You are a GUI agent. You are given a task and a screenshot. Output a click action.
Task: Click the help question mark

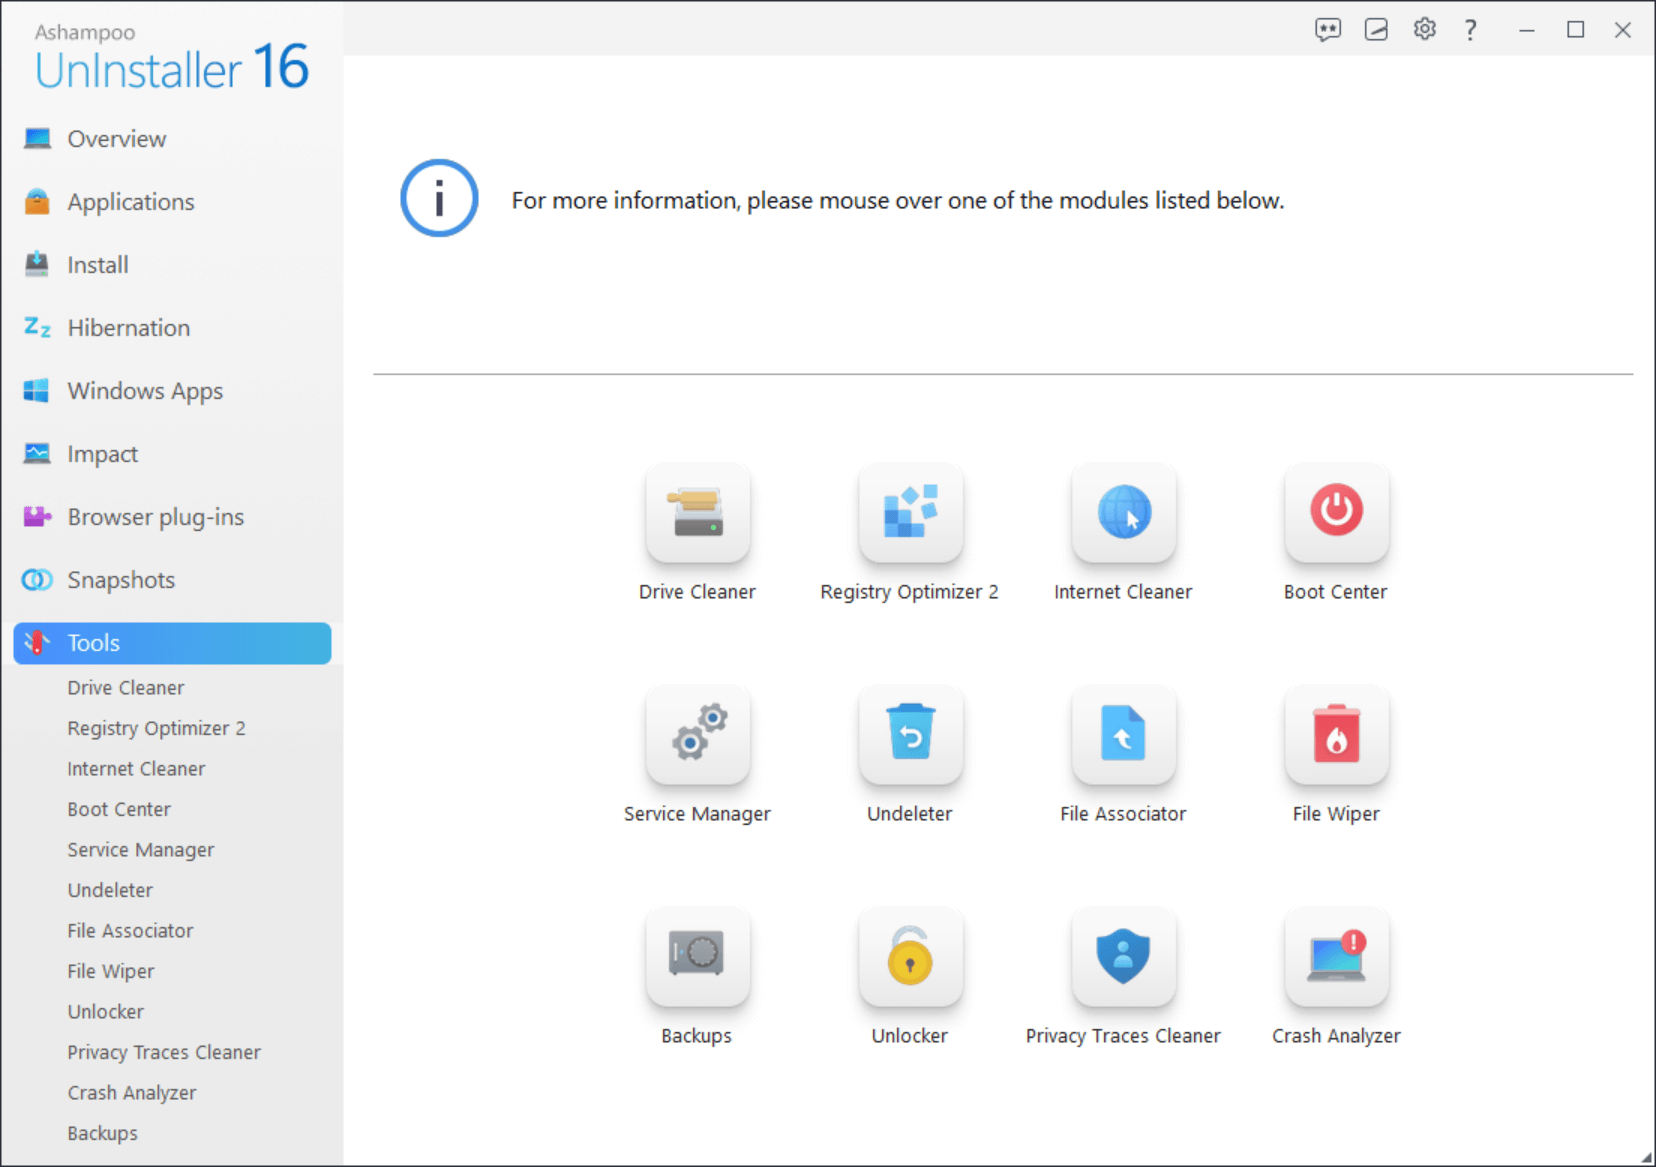pyautogui.click(x=1470, y=29)
